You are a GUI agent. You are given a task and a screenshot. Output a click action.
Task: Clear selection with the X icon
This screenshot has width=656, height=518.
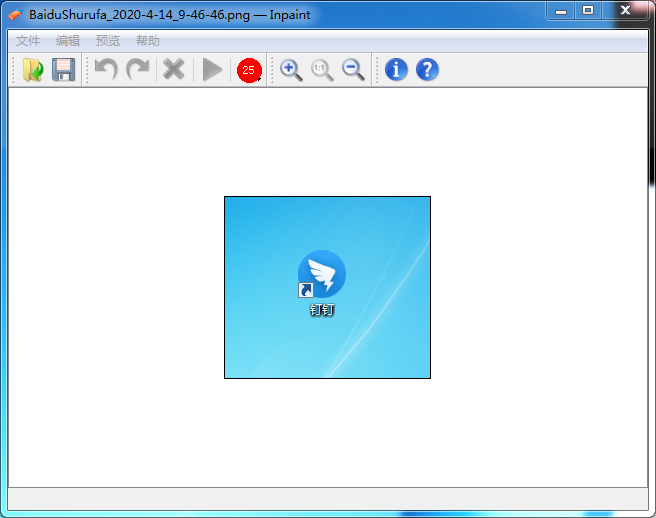pyautogui.click(x=174, y=69)
